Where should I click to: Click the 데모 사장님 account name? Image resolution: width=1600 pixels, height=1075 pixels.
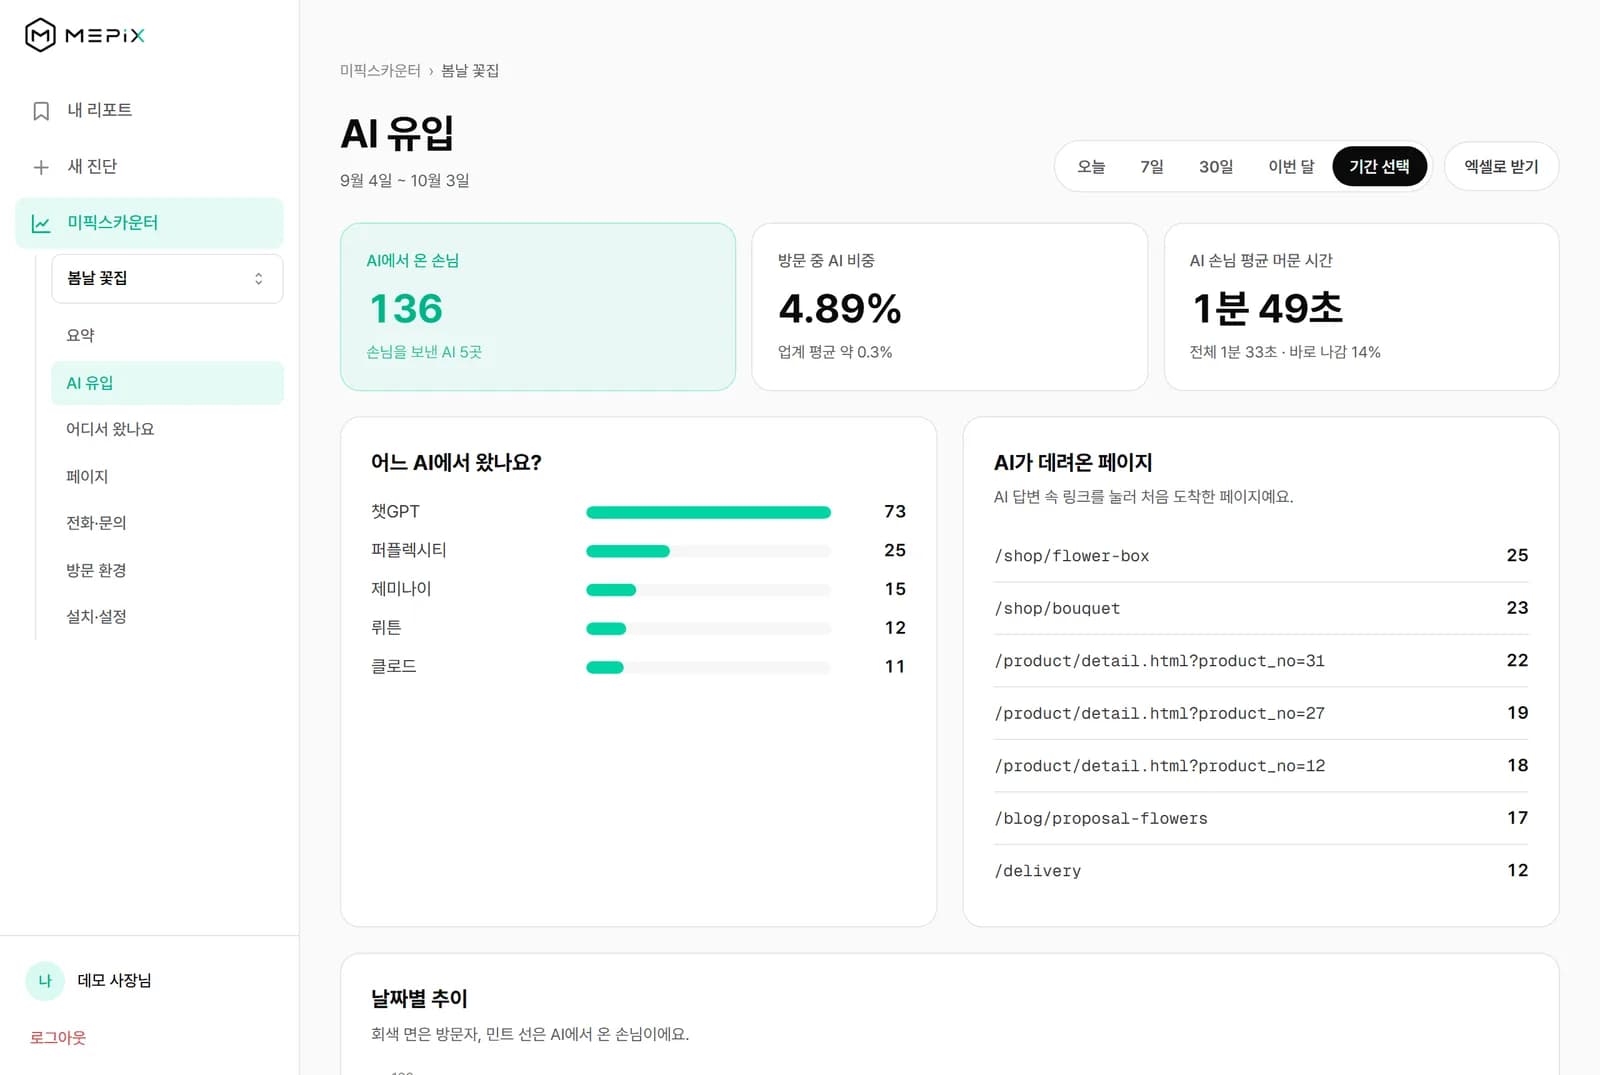[x=115, y=981]
